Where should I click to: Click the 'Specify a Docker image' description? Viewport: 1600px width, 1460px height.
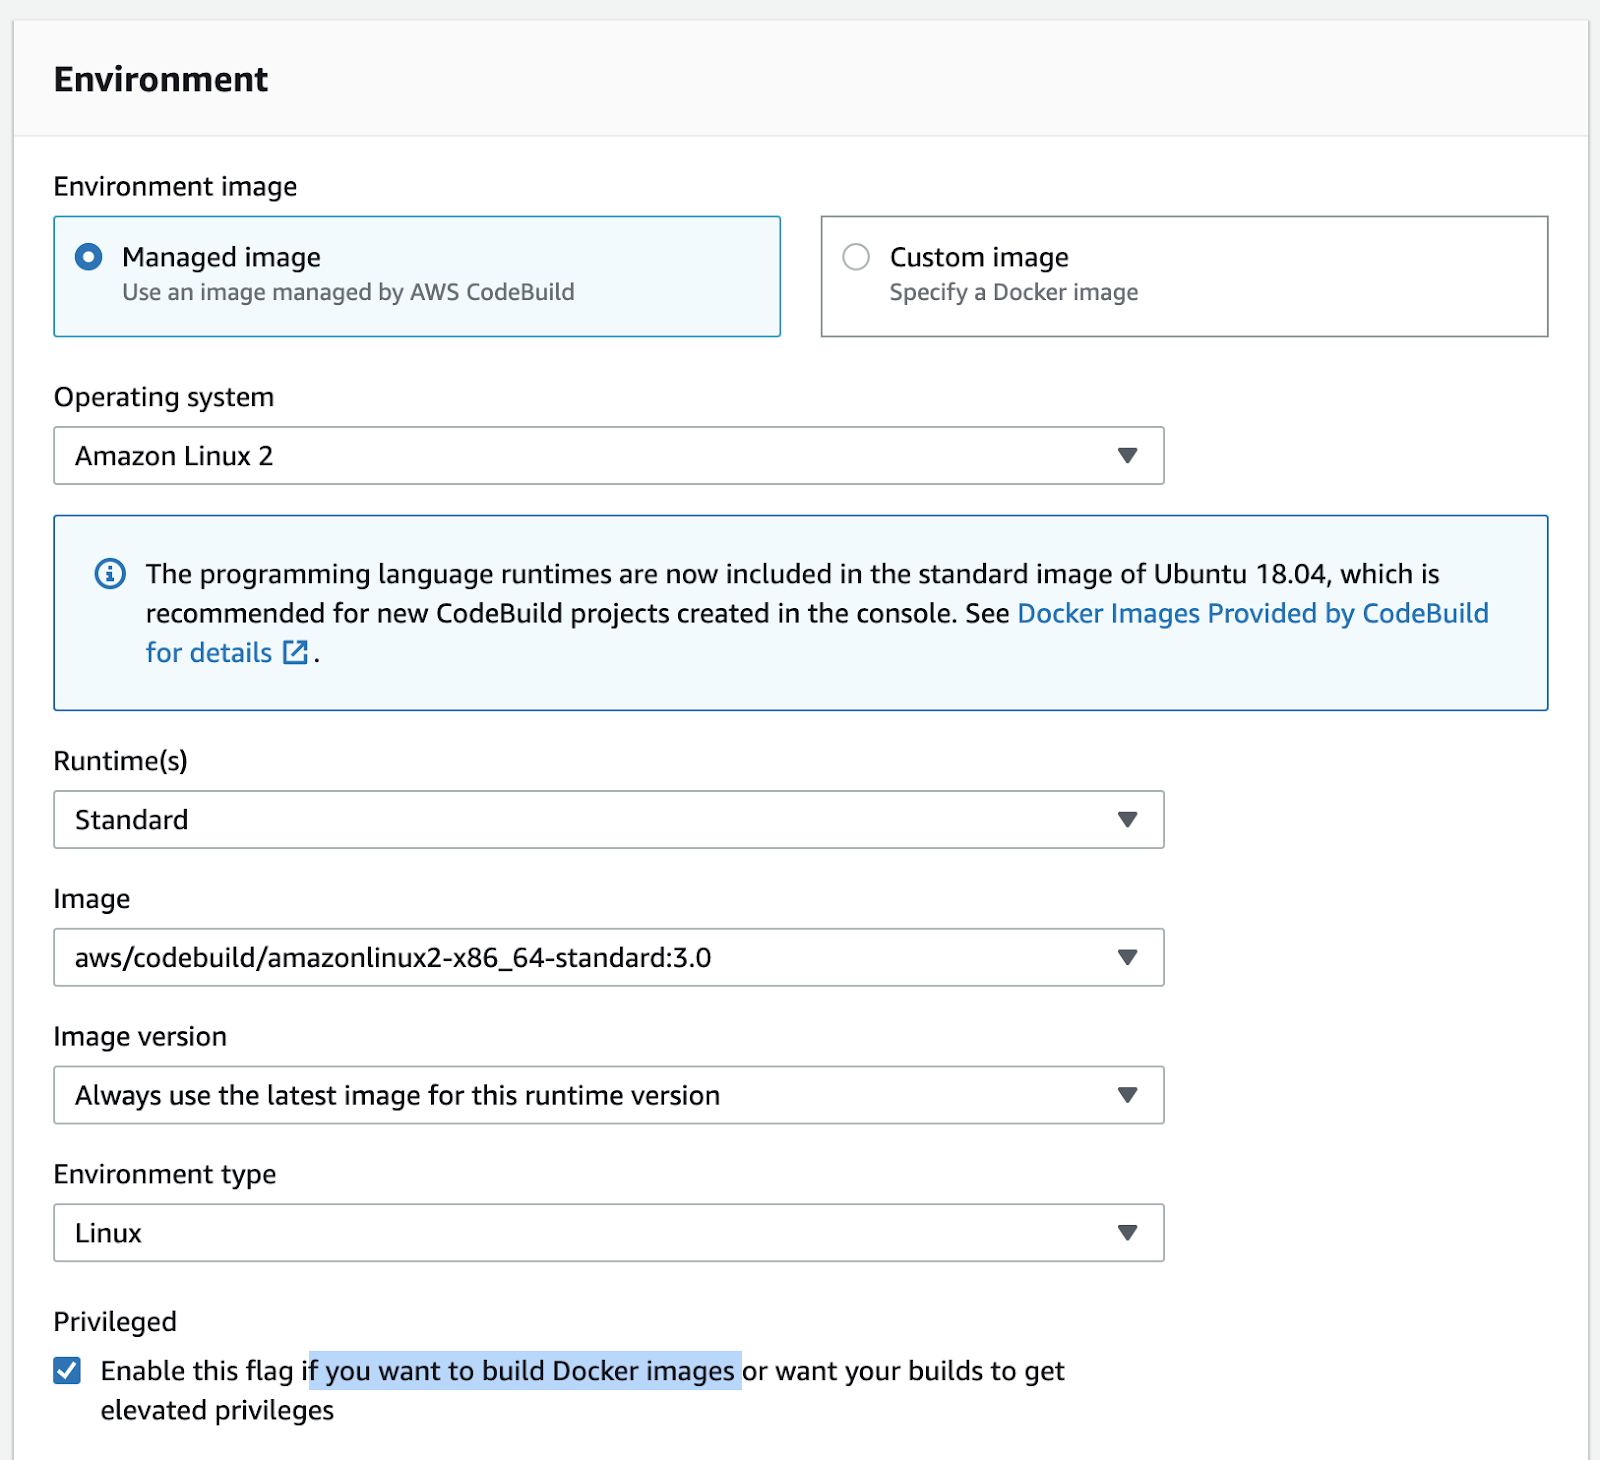(1013, 292)
